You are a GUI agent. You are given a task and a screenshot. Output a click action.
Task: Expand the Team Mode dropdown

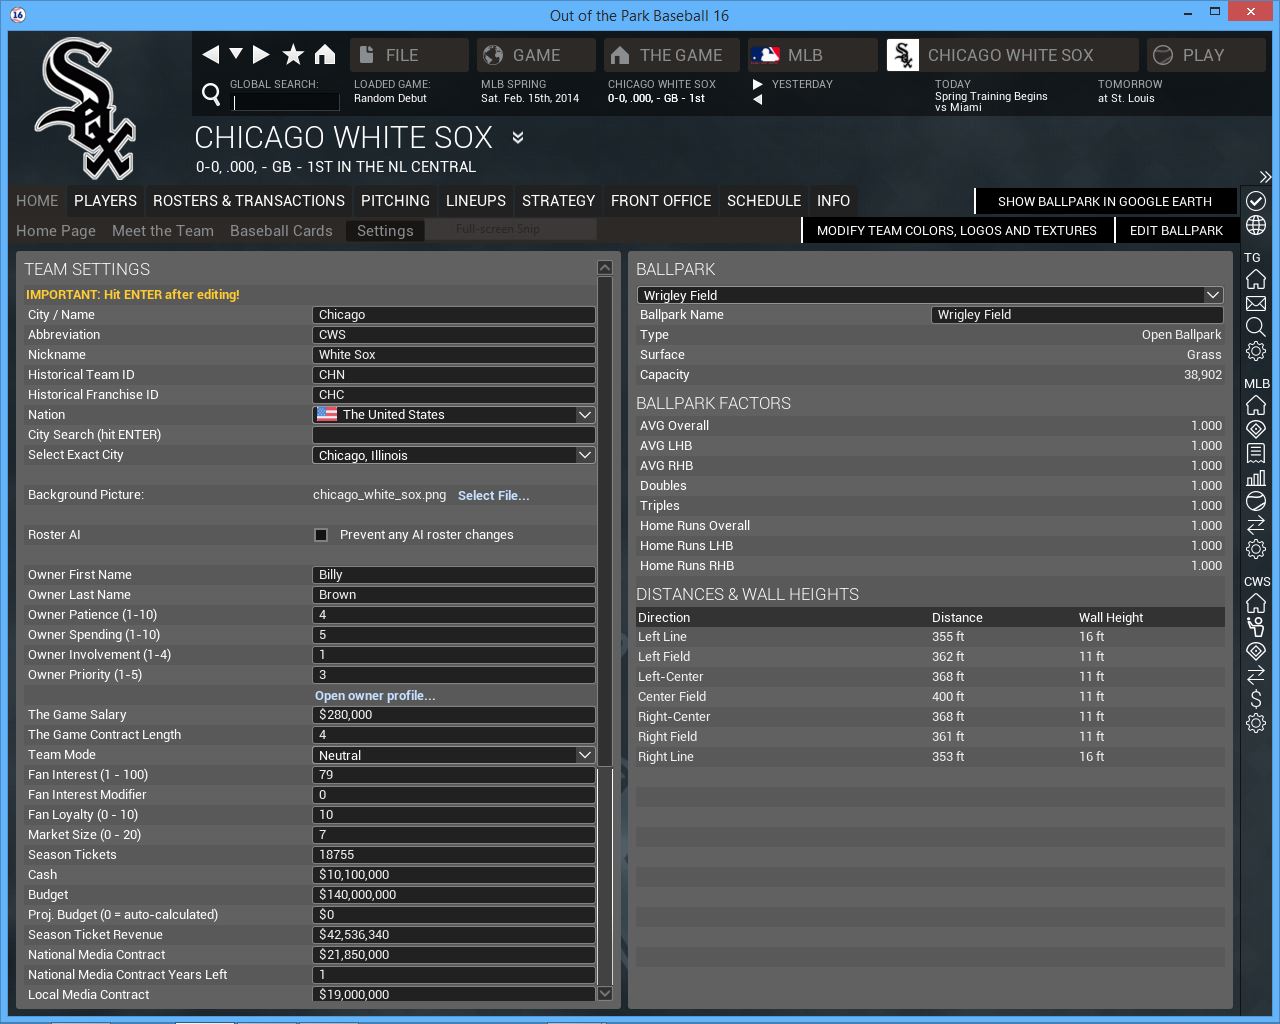(584, 755)
